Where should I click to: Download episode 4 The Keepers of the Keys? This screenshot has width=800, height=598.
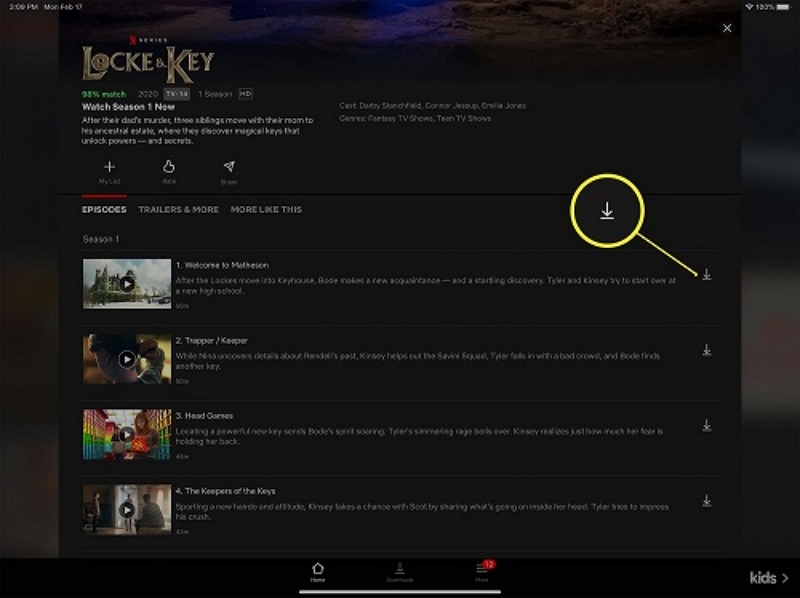pyautogui.click(x=707, y=500)
